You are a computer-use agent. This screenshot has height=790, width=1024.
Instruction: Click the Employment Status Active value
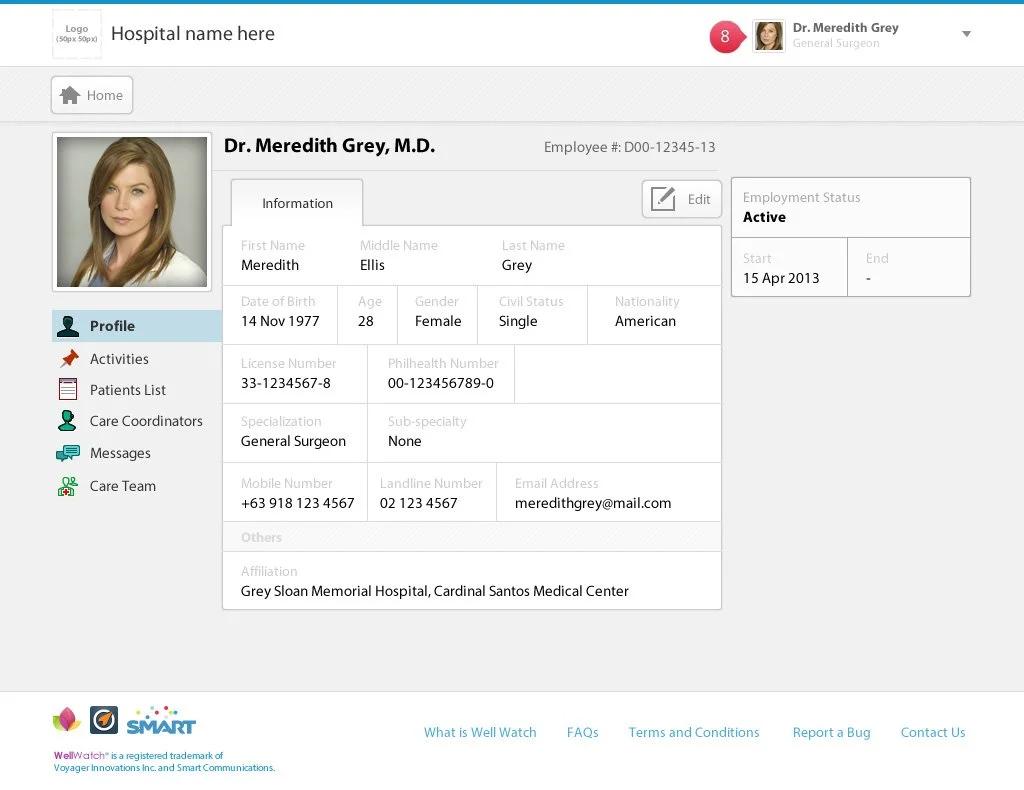pyautogui.click(x=764, y=217)
